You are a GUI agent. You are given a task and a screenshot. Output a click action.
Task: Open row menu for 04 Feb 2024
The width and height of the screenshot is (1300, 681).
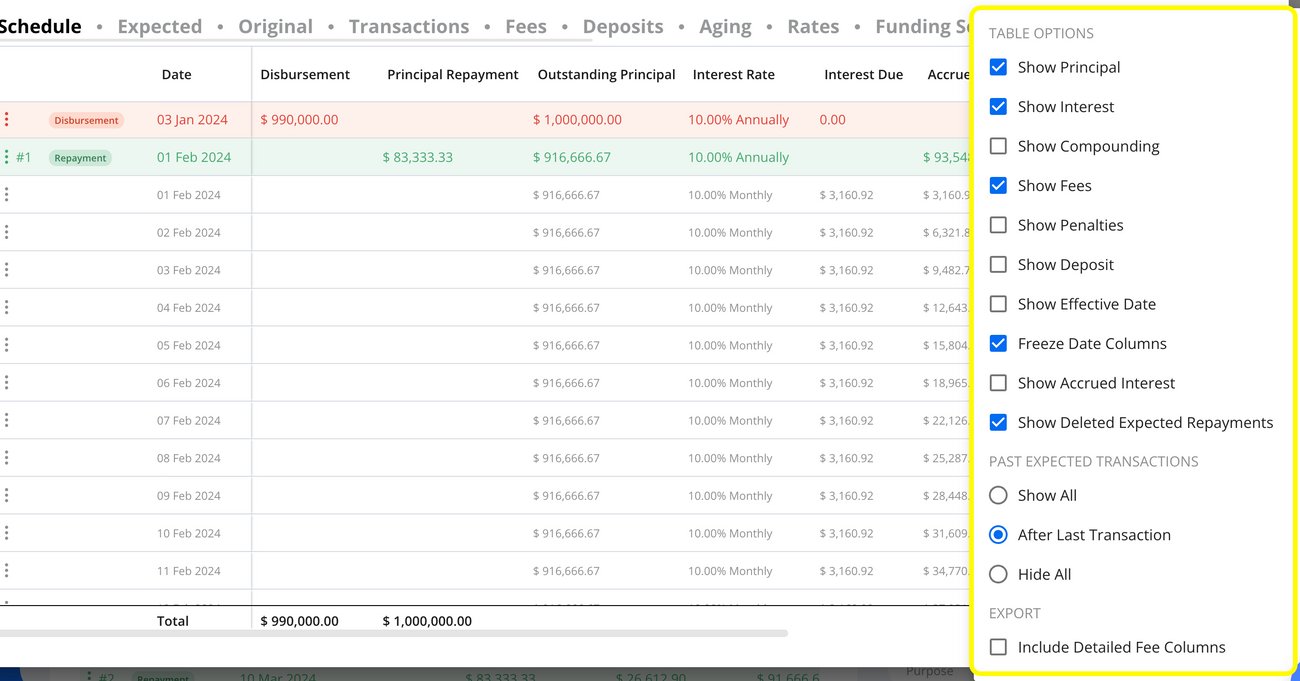pos(7,307)
